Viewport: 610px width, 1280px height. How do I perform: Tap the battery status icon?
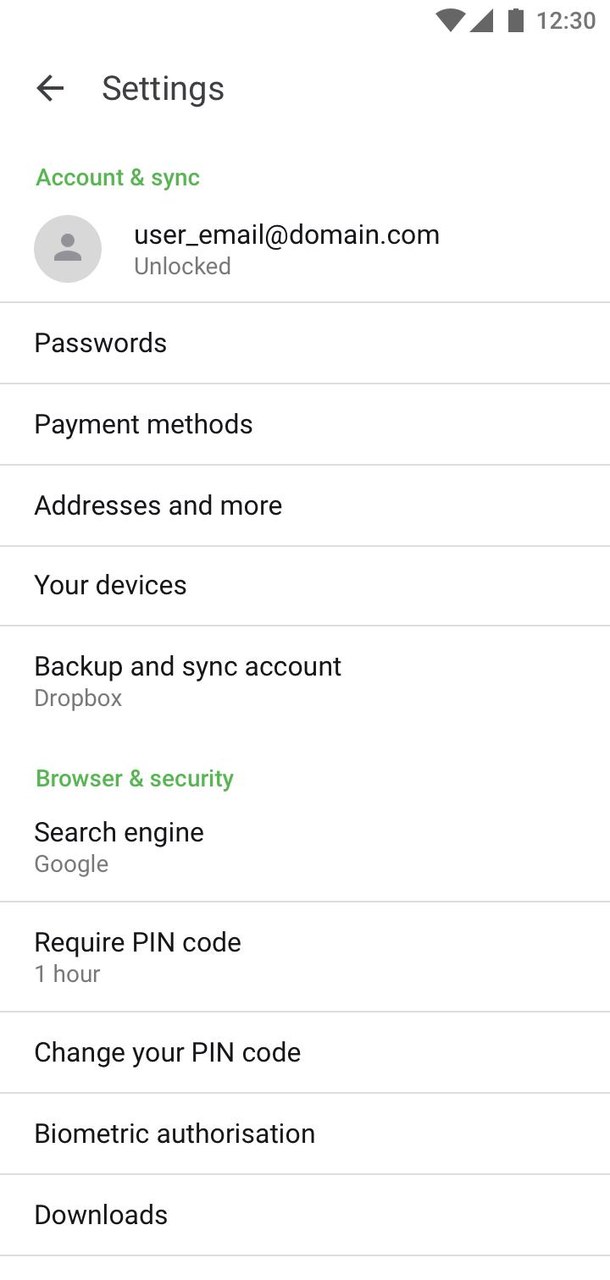pos(516,20)
